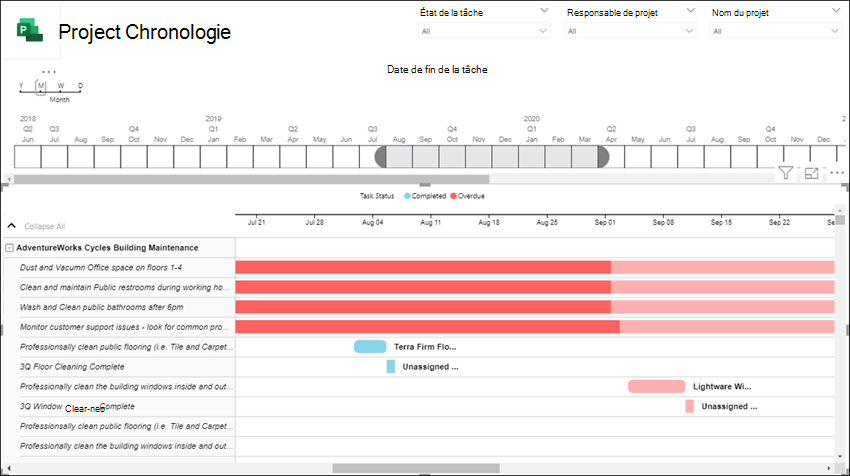Select 'Dust and Vacumn Office space' task row

(119, 267)
